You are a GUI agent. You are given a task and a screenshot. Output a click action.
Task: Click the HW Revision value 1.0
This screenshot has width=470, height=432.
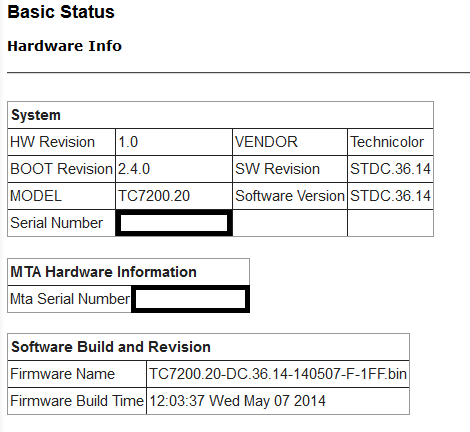tap(128, 142)
